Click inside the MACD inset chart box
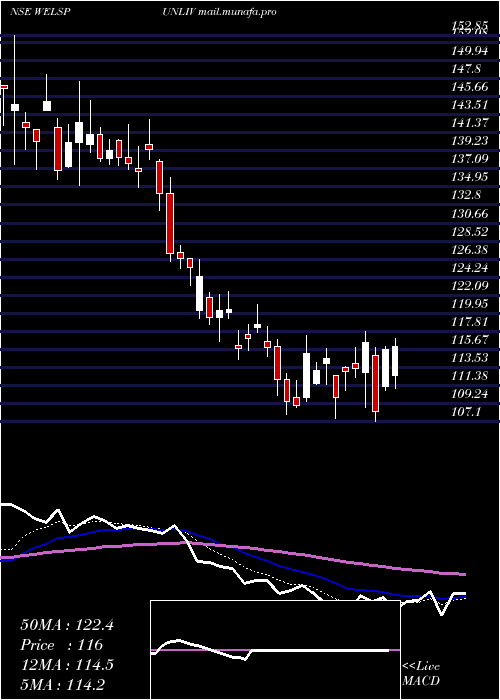The width and height of the screenshot is (500, 700). [275, 650]
